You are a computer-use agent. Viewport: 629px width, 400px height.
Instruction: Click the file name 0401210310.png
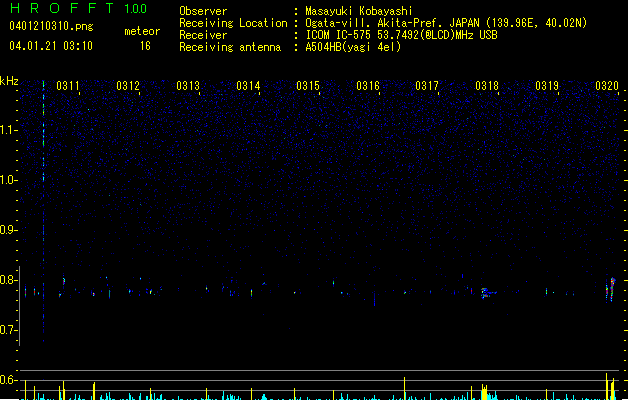[x=51, y=26]
